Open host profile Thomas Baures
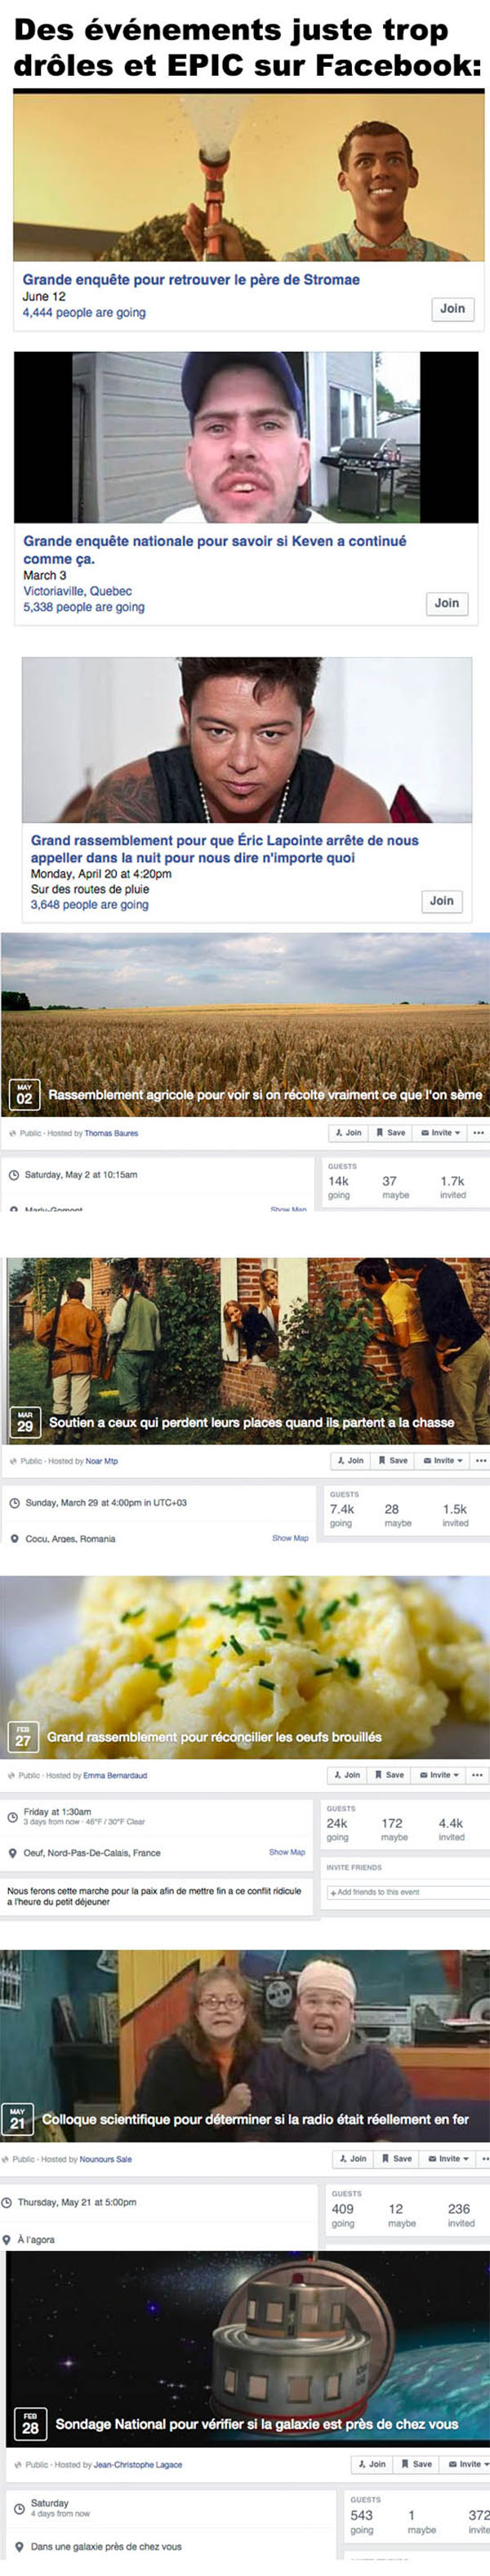The image size is (490, 2576). tap(111, 1133)
